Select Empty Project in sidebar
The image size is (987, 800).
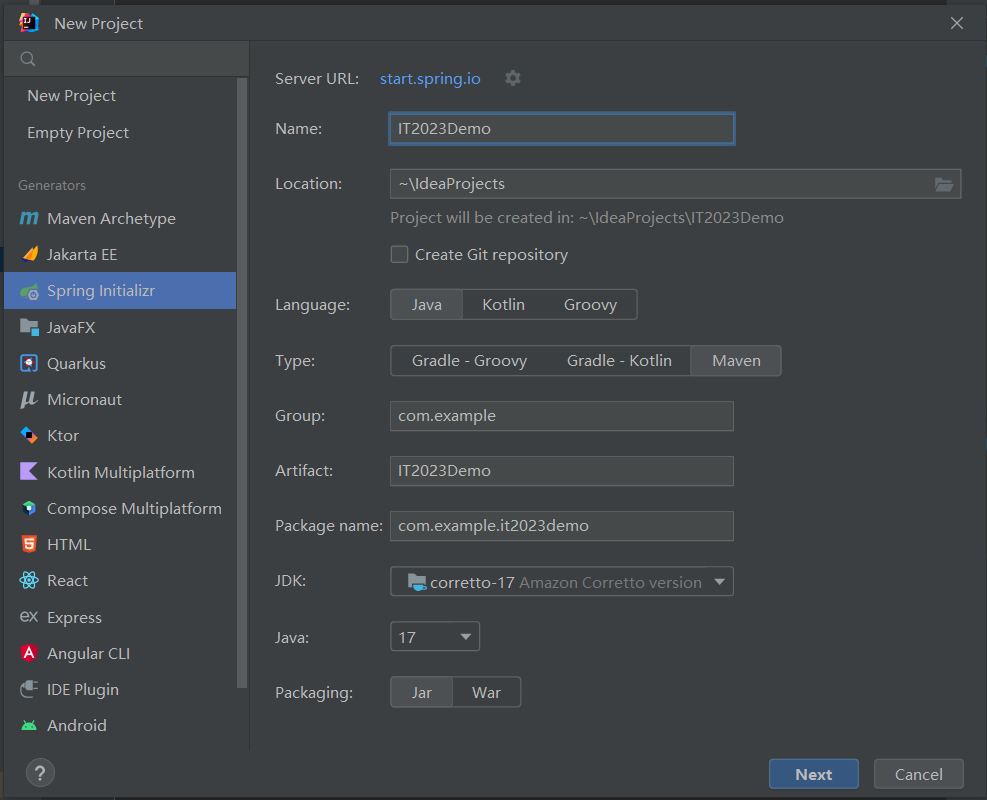coord(78,132)
